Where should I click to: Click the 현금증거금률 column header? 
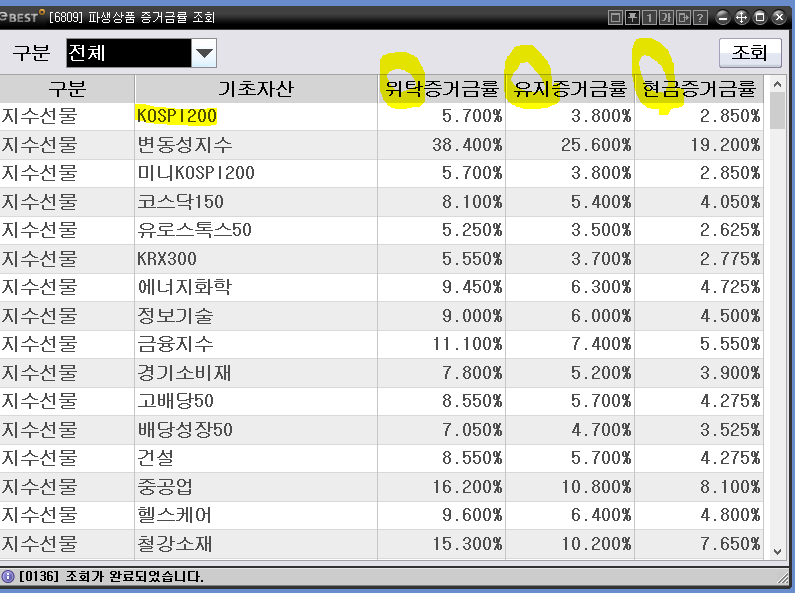[x=699, y=89]
